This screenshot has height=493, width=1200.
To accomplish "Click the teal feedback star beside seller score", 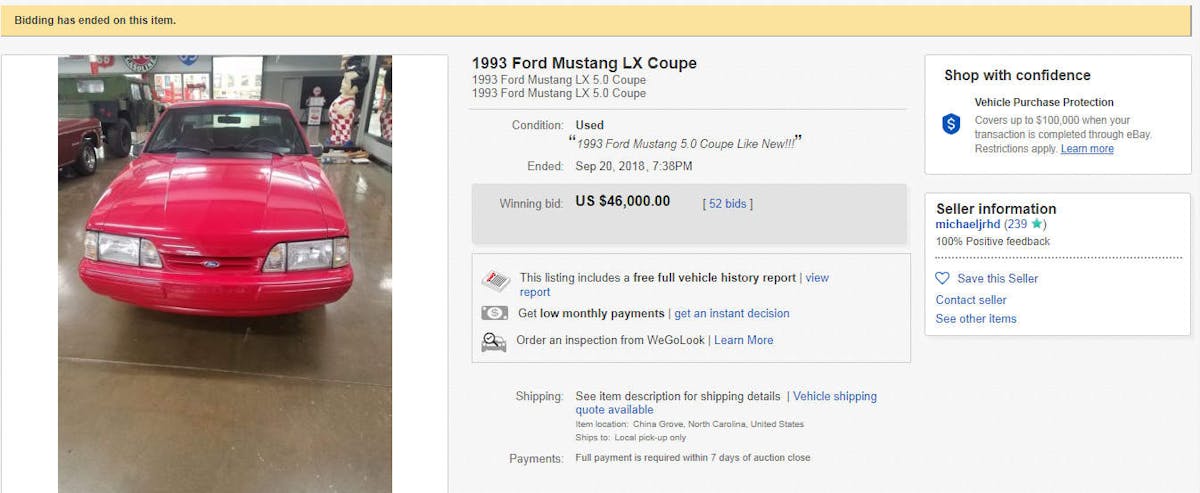I will [x=1037, y=224].
